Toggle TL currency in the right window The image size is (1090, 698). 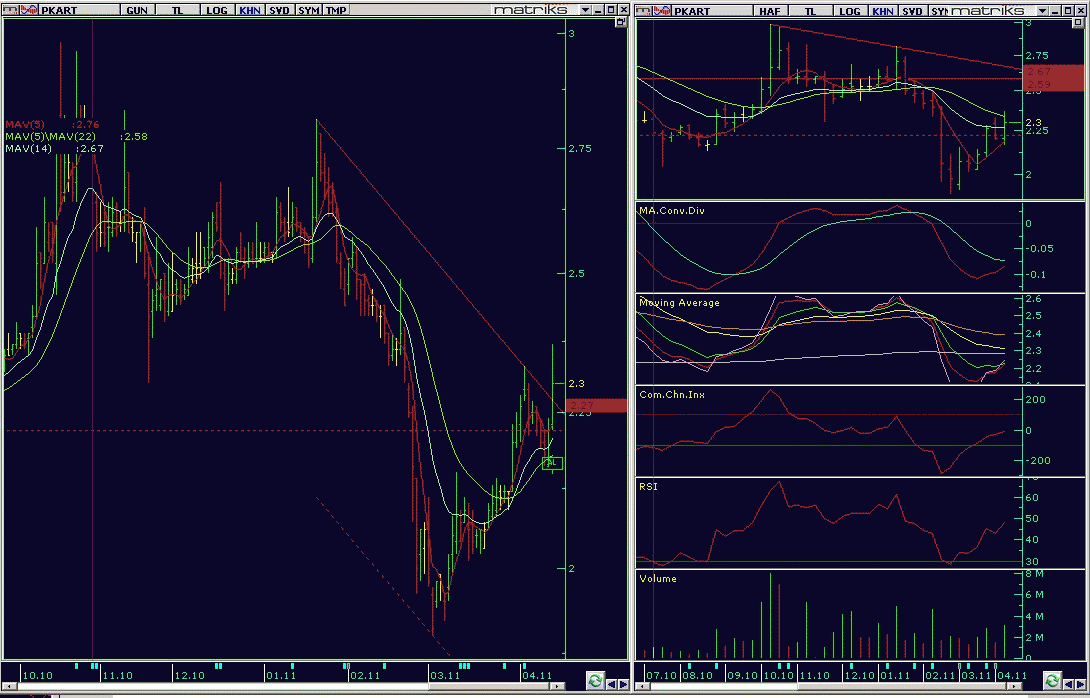tap(810, 11)
